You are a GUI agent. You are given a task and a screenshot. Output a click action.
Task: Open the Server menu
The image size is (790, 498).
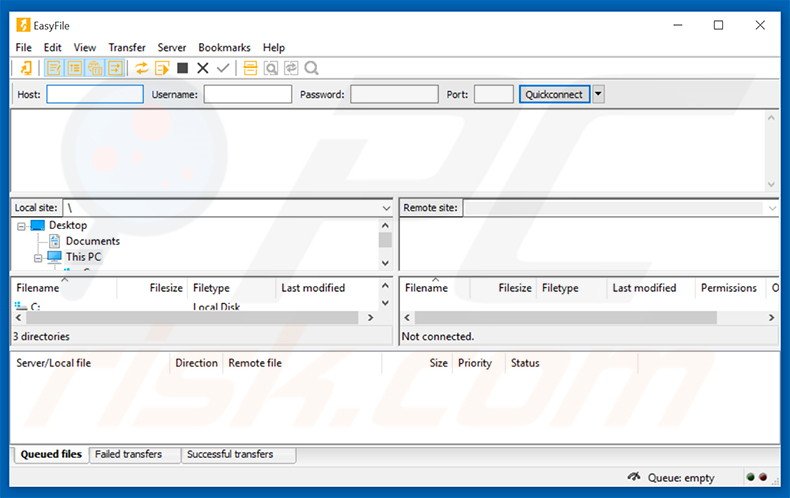[x=172, y=47]
